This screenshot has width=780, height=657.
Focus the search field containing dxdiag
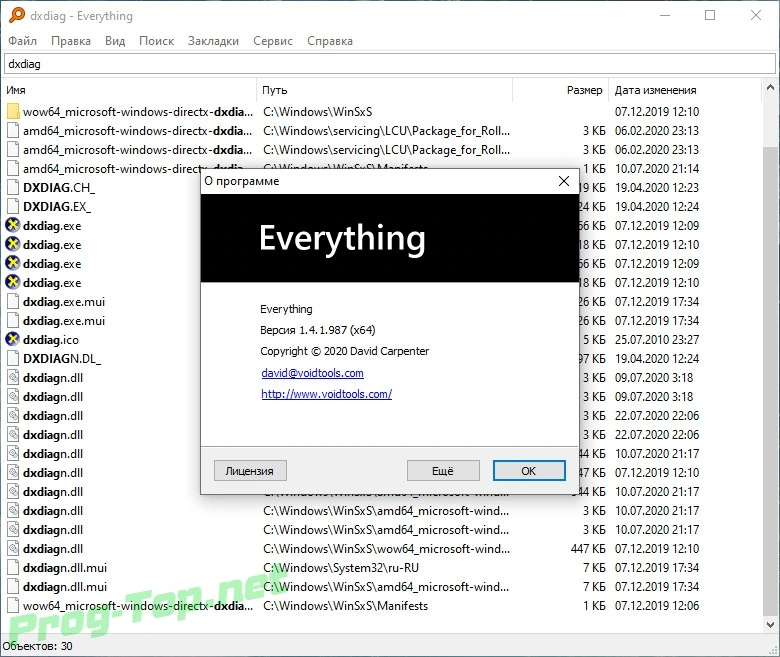coord(390,64)
